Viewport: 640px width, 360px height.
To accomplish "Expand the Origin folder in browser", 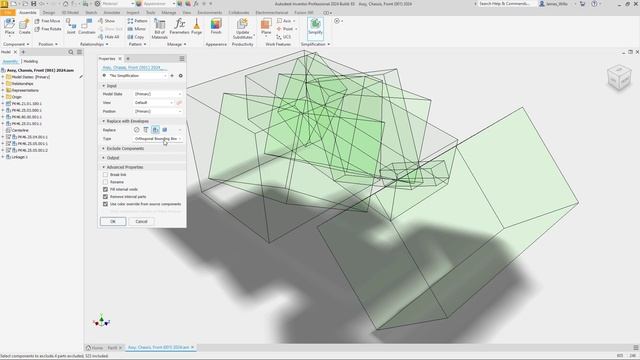I will pos(3,97).
